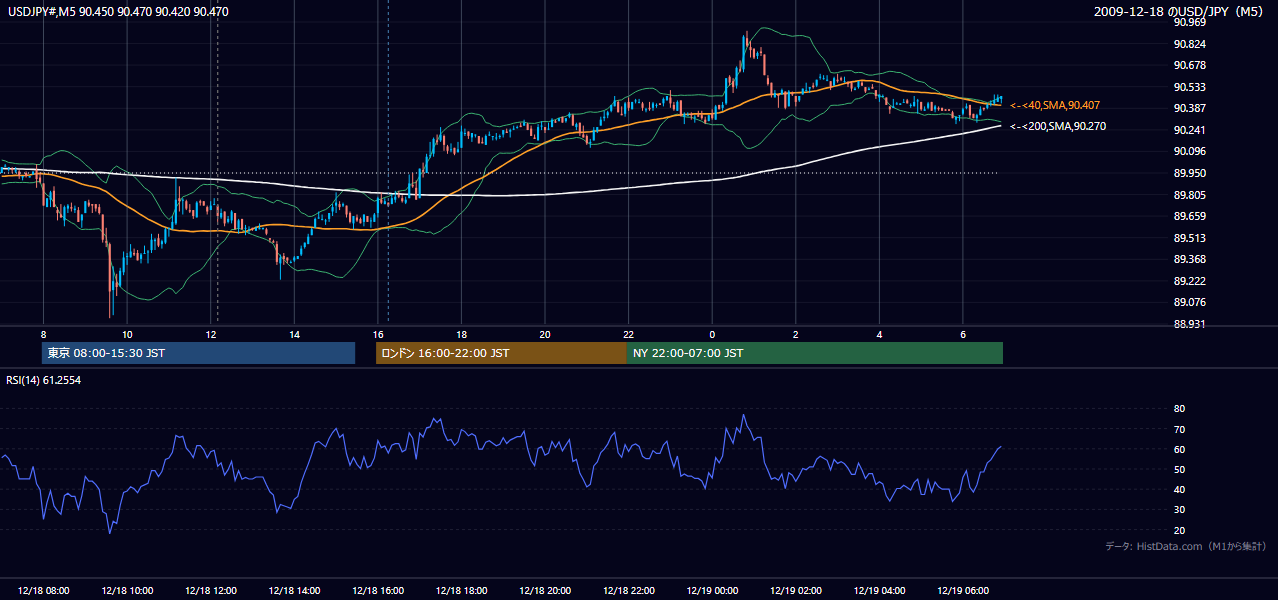Viewport: 1278px width, 600px height.
Task: Click RSI scale value 20 on right axis
Action: [1179, 530]
